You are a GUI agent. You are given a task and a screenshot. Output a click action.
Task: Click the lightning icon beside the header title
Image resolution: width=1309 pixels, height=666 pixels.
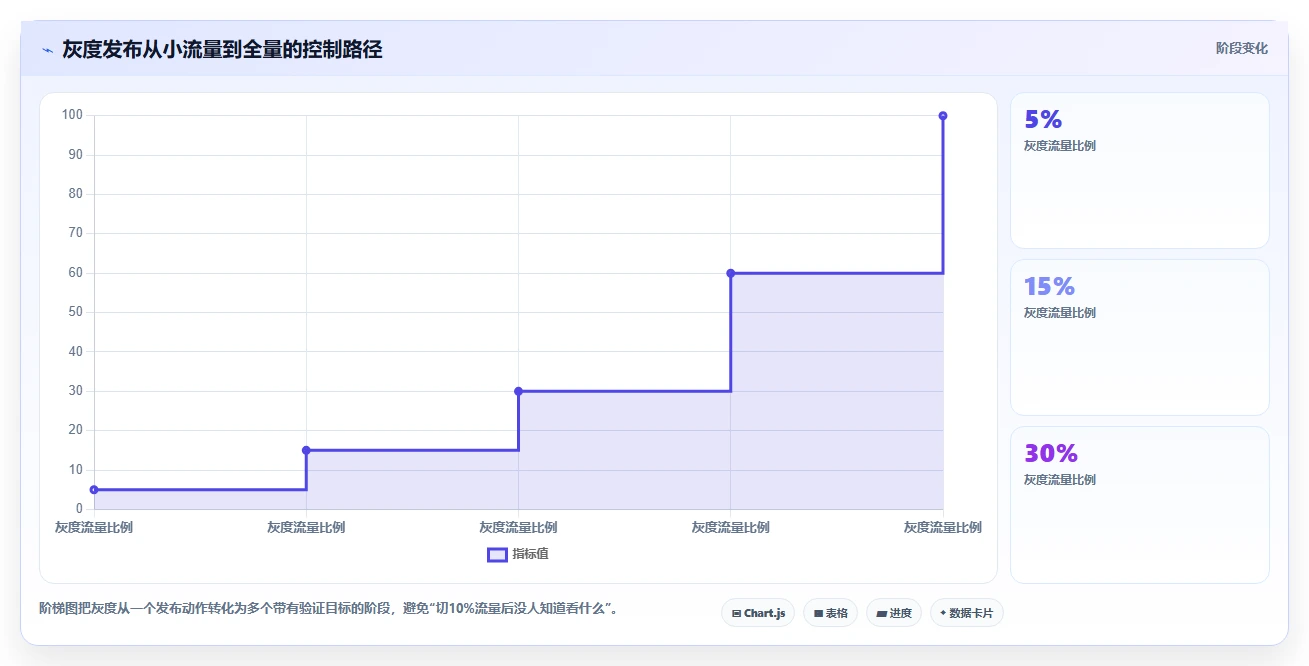pyautogui.click(x=47, y=50)
